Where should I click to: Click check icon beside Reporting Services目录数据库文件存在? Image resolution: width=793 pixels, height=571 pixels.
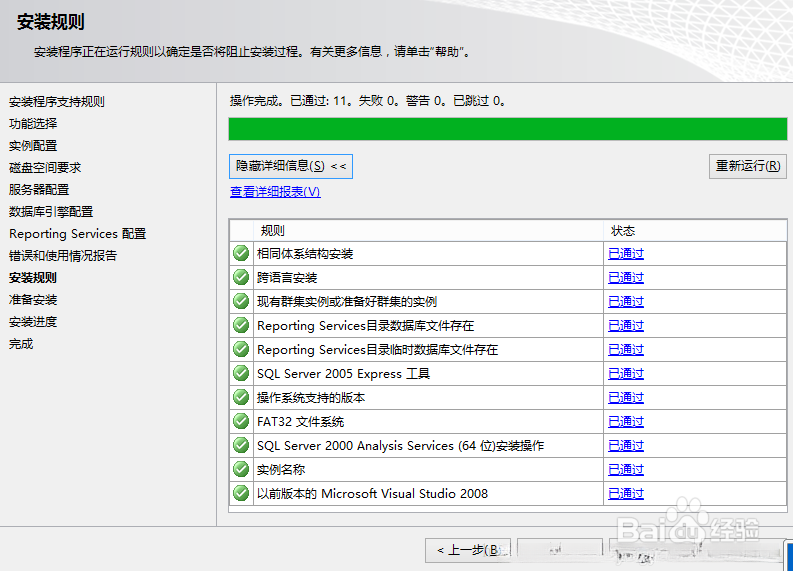(x=241, y=325)
